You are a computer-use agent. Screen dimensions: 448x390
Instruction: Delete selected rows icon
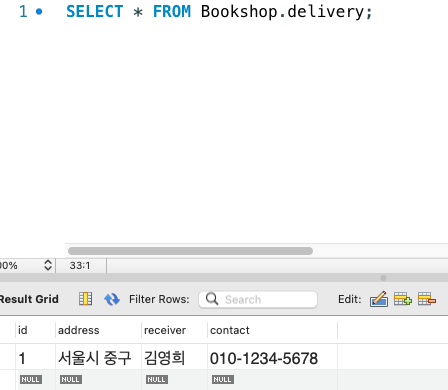[427, 299]
